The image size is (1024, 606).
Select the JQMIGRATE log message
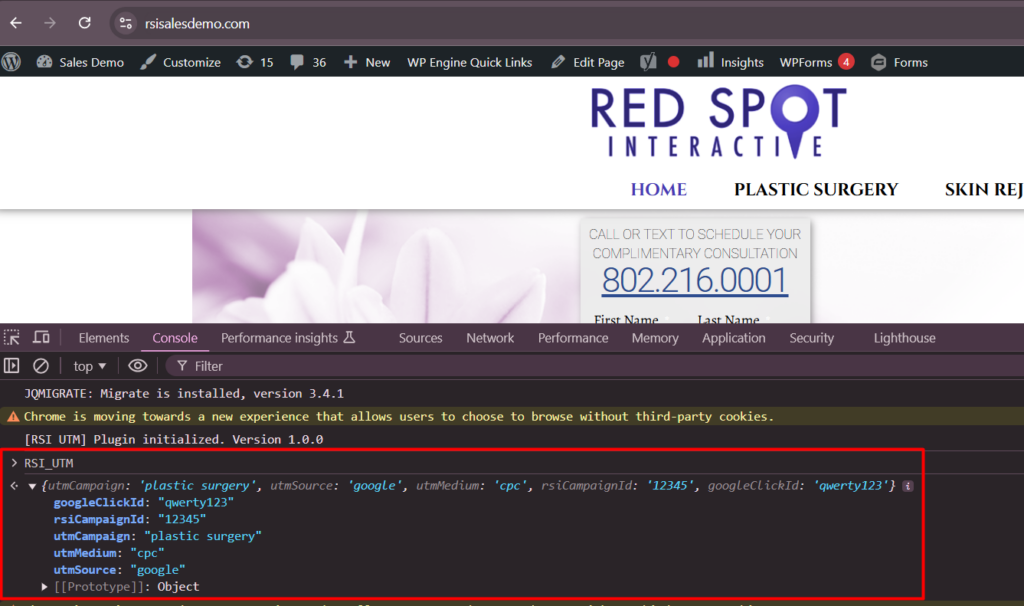(184, 393)
